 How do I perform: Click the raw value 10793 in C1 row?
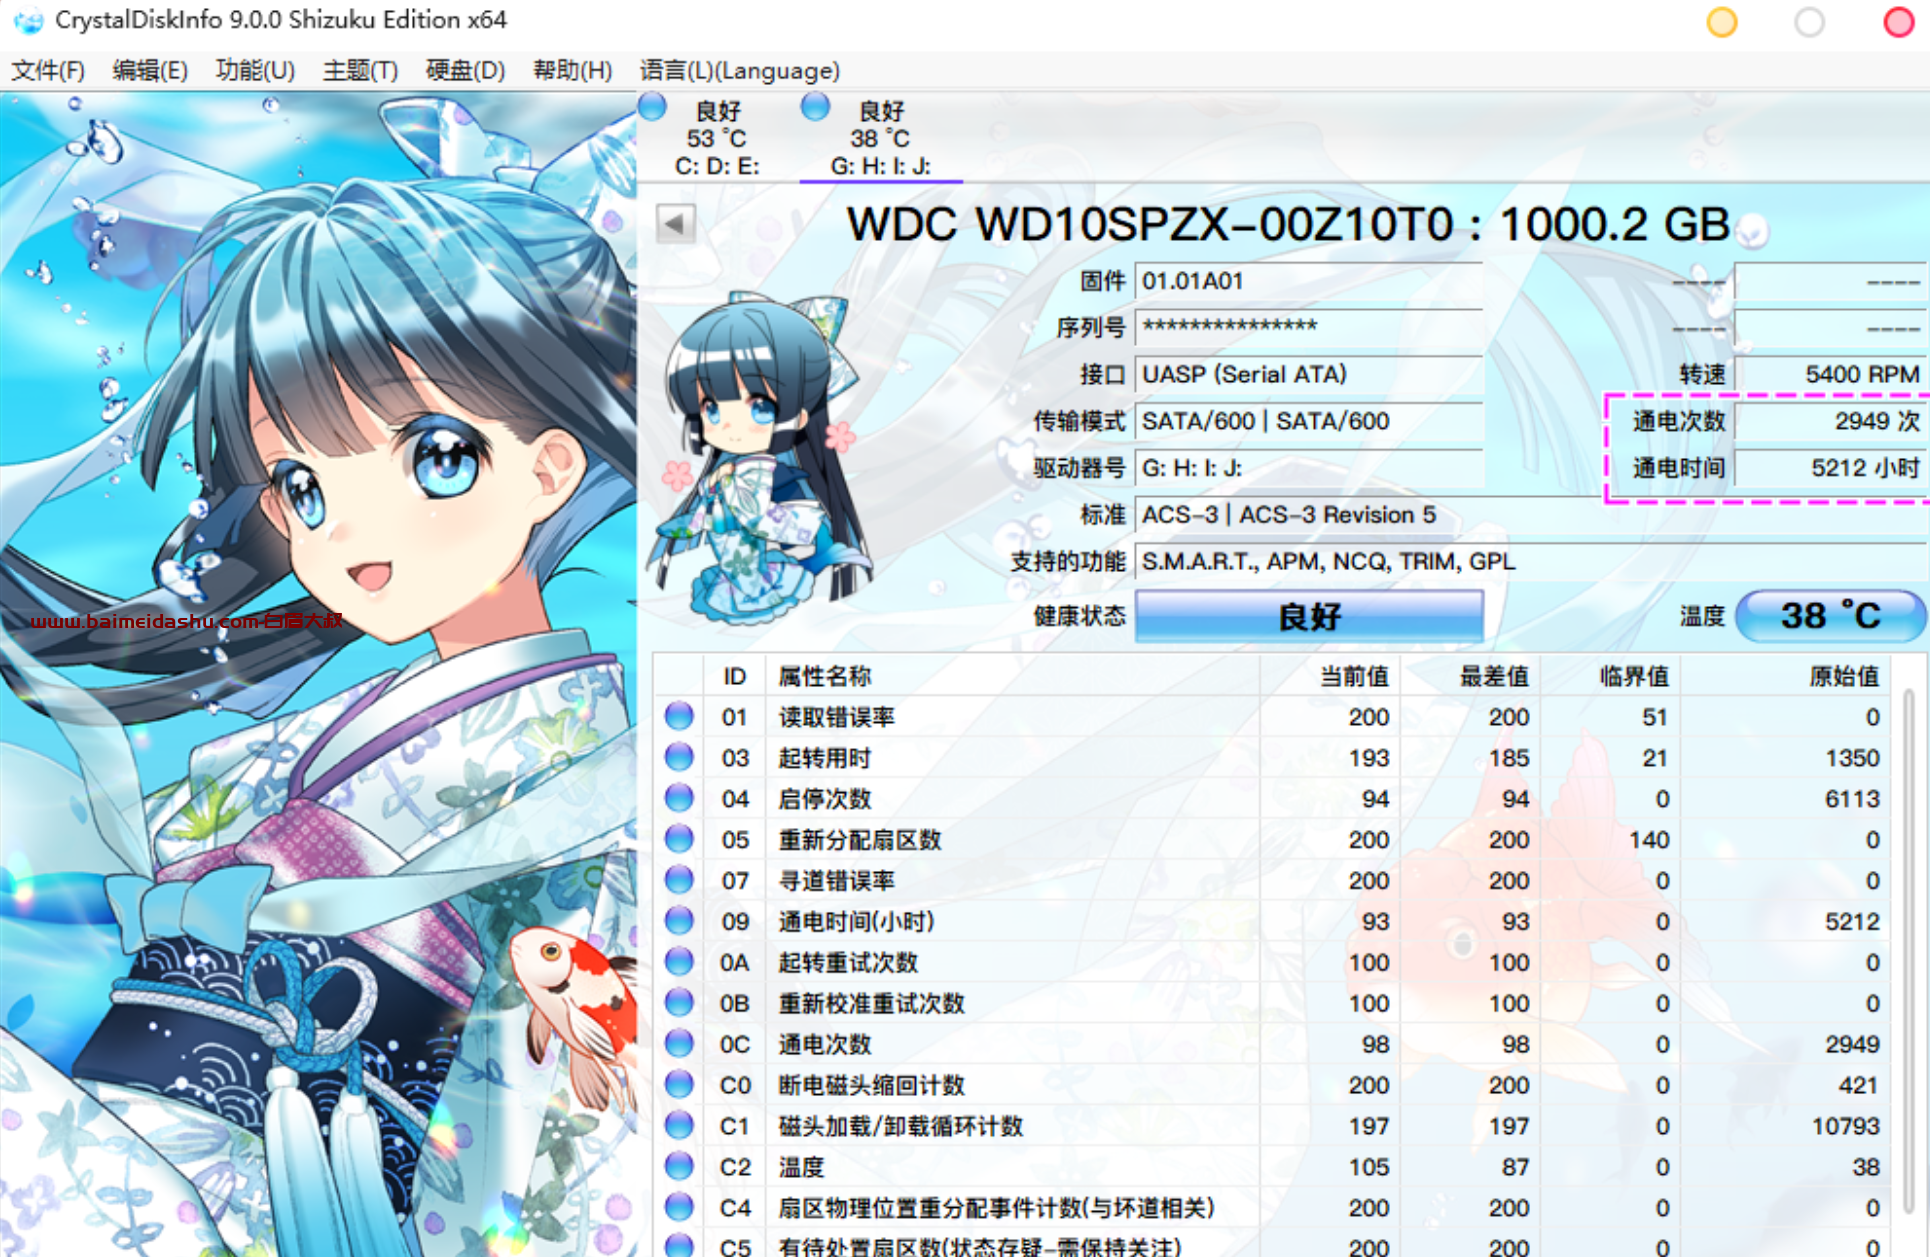point(1846,1126)
